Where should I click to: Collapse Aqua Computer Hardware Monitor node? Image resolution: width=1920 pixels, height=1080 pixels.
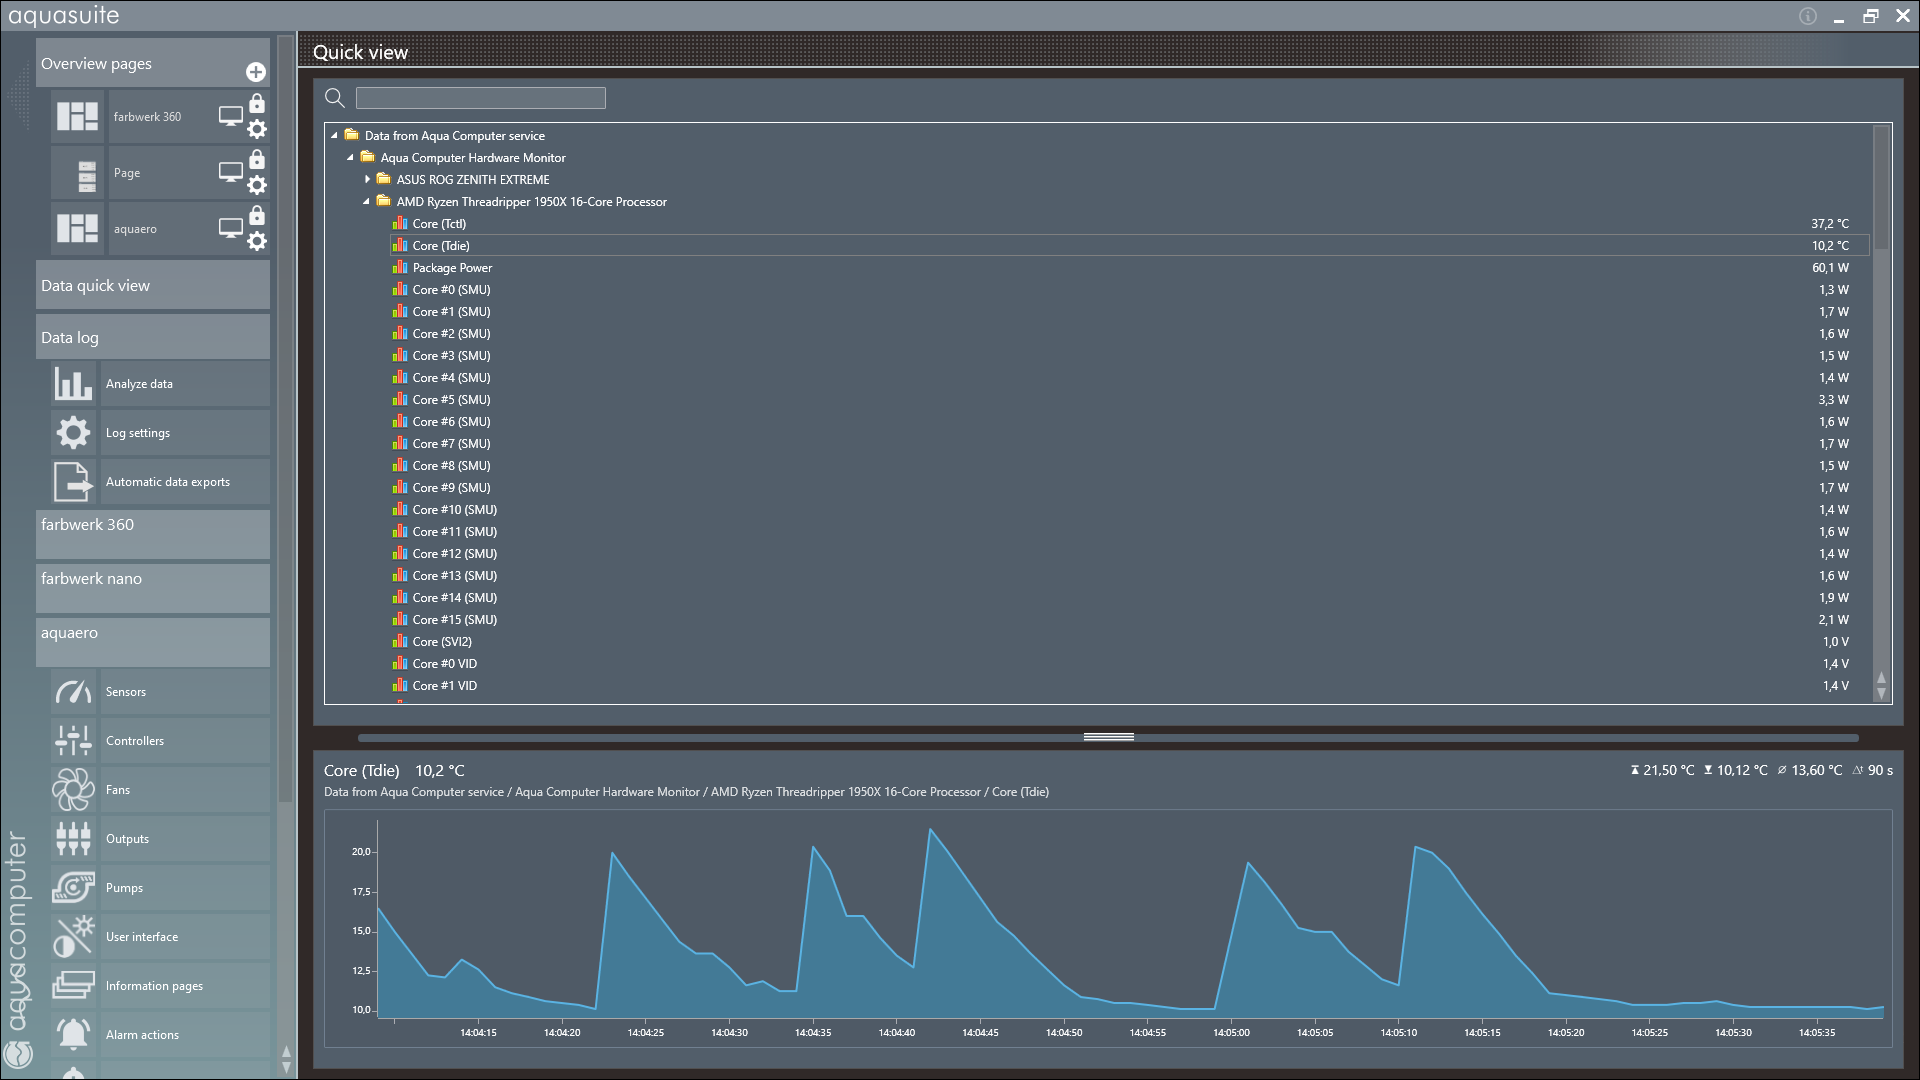(350, 158)
